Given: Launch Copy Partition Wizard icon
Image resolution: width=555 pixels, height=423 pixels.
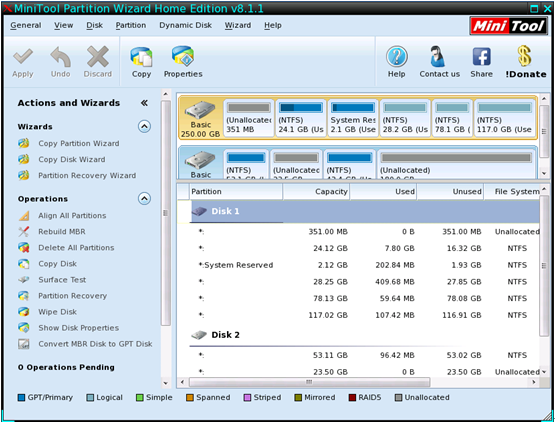Looking at the screenshot, I should tap(24, 143).
